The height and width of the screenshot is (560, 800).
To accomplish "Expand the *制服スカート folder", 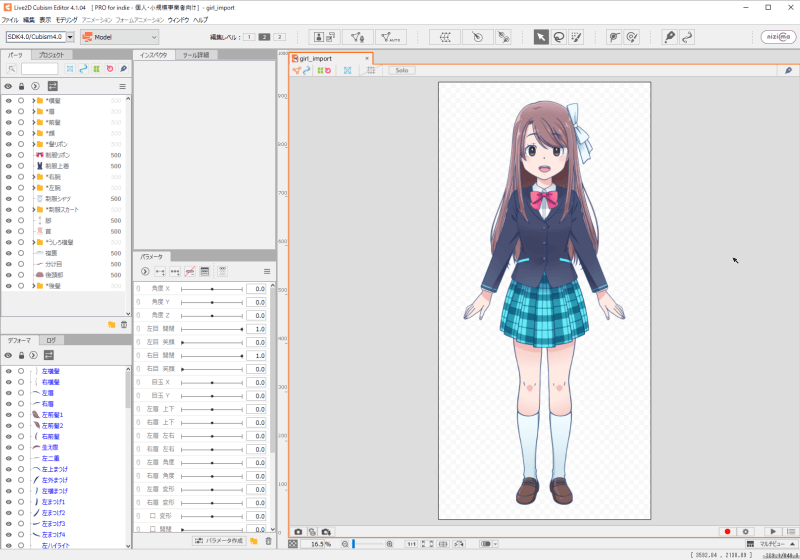I will (x=34, y=210).
